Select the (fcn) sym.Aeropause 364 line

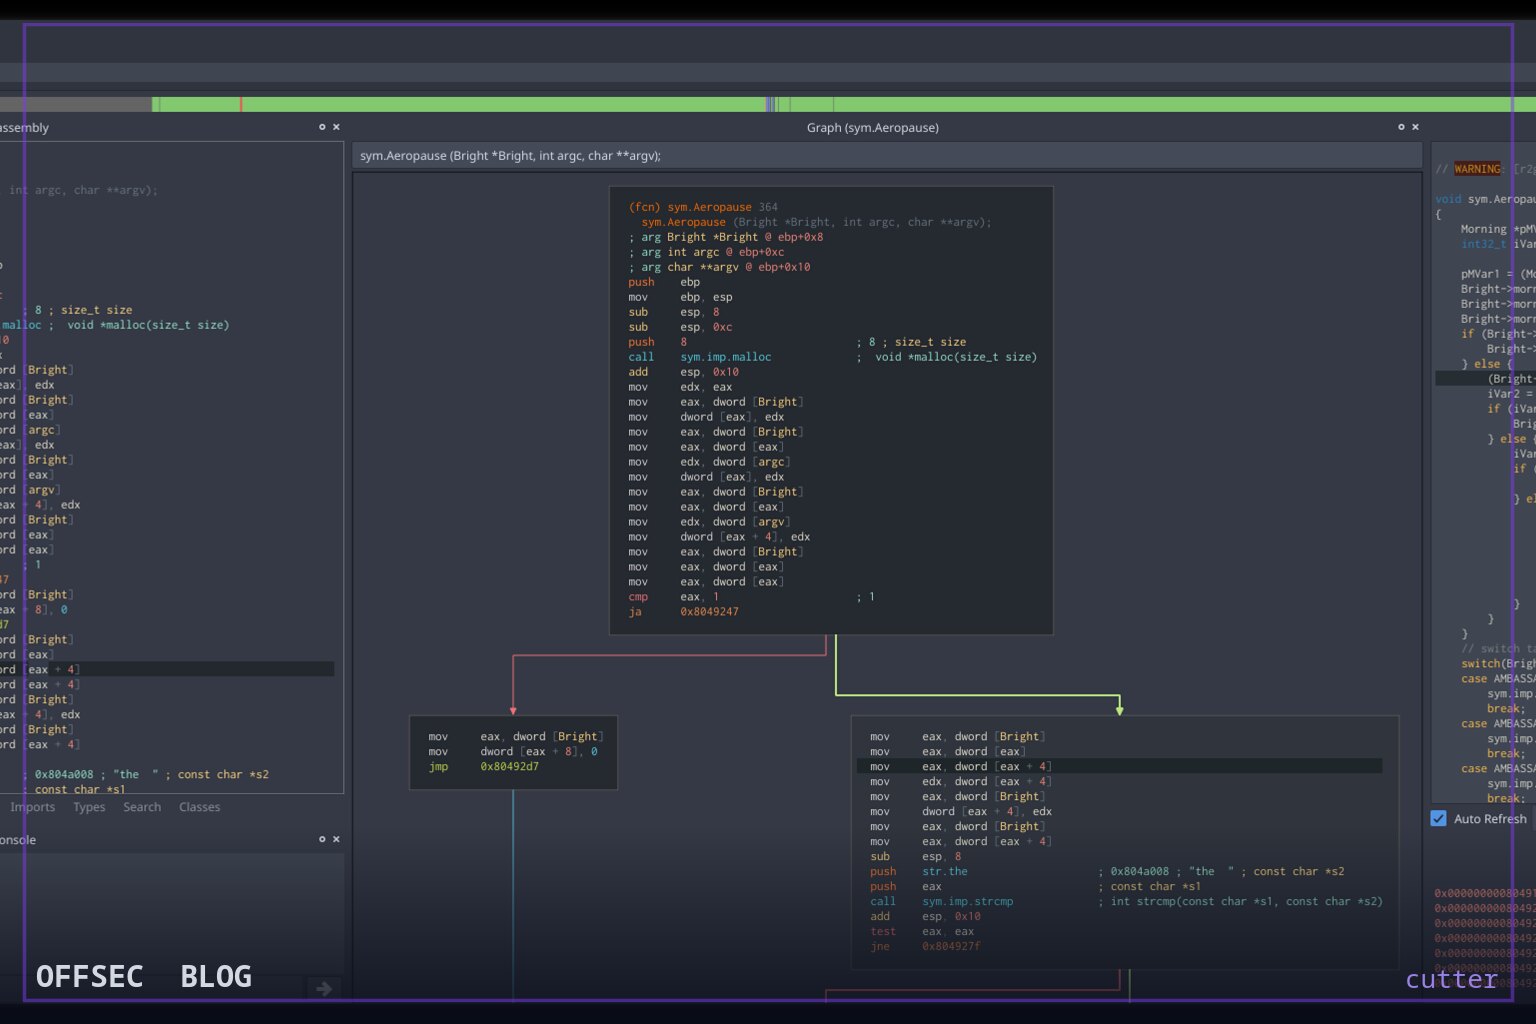[703, 207]
